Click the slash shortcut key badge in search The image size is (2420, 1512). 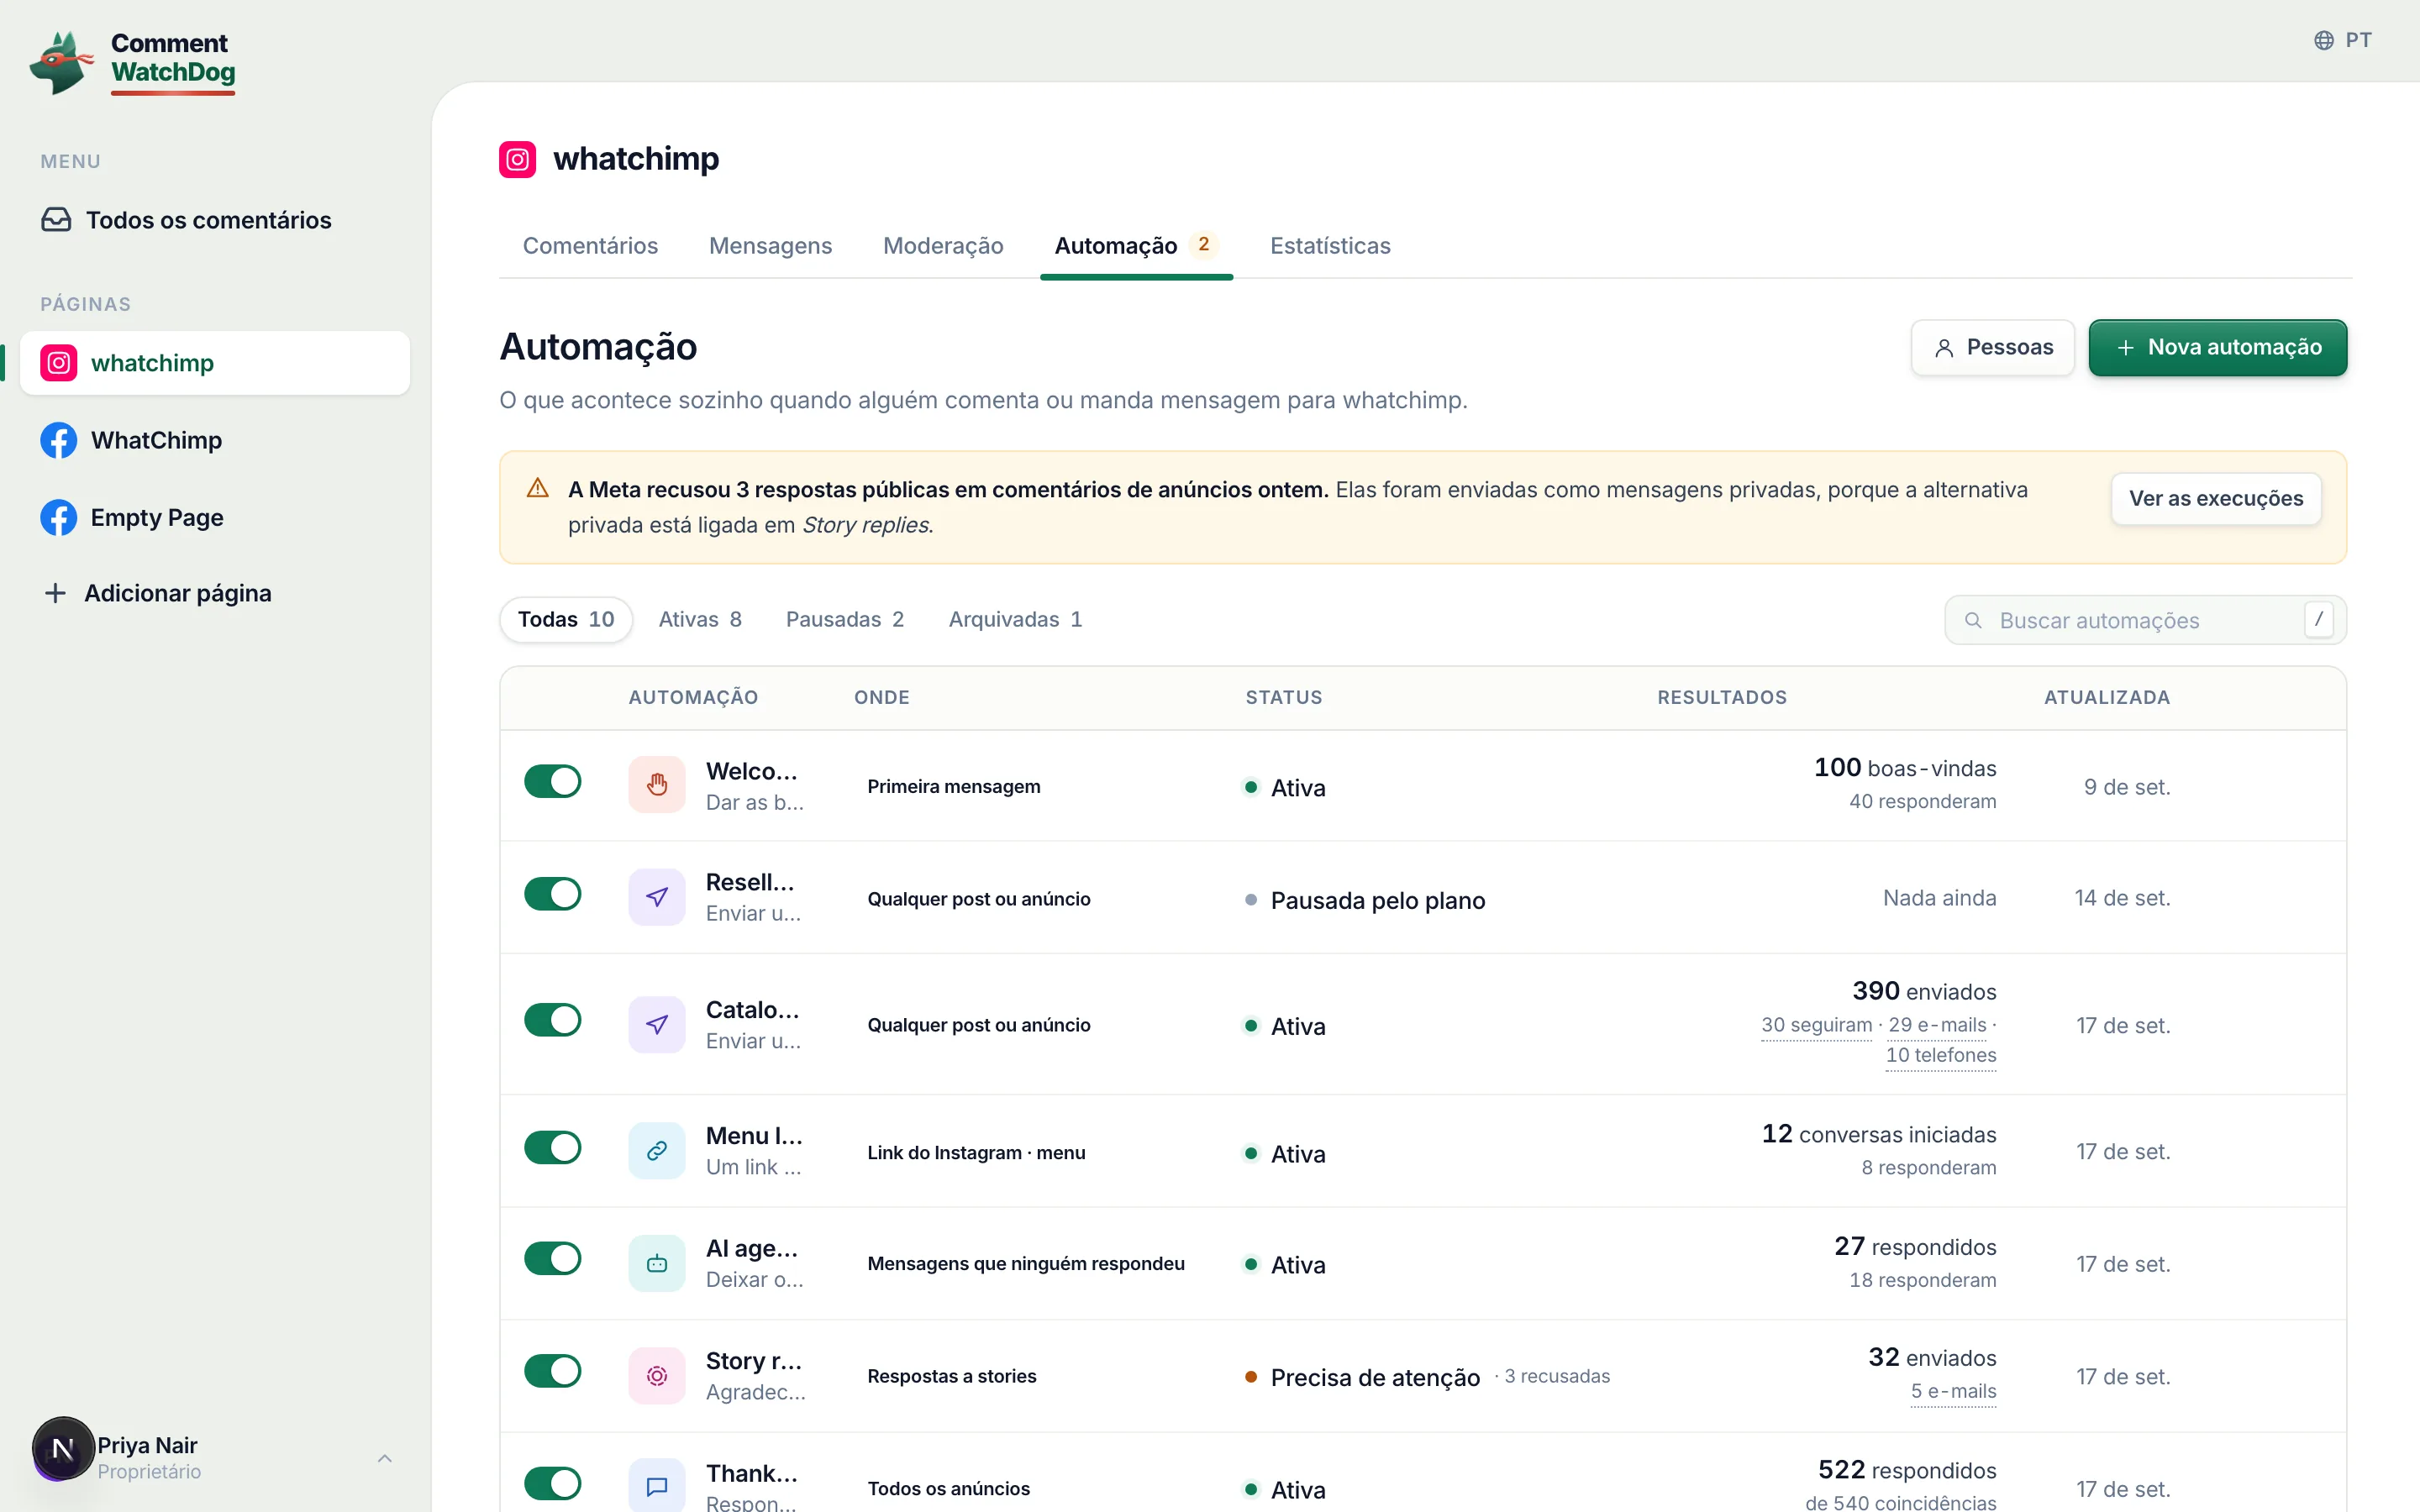(x=2318, y=620)
